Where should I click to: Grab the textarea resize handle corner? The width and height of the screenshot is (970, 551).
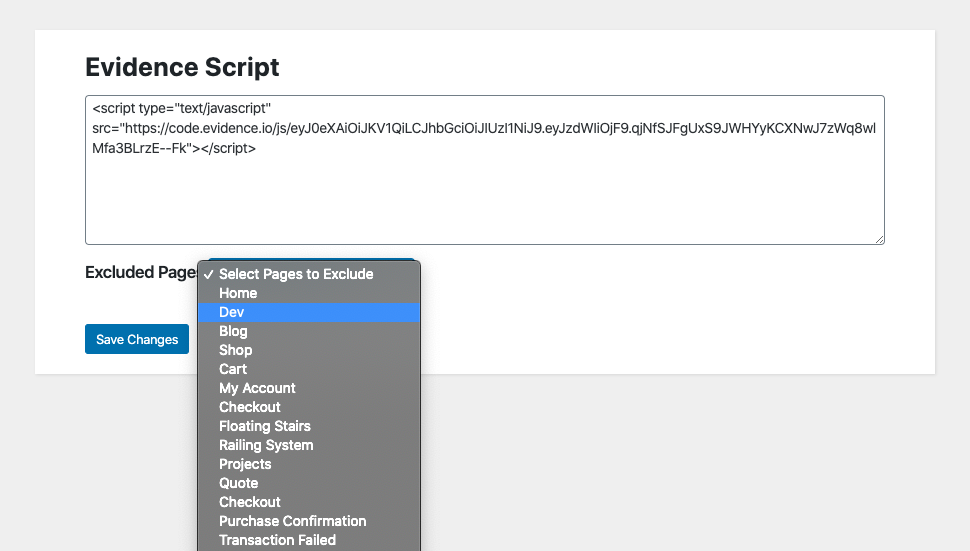click(880, 239)
